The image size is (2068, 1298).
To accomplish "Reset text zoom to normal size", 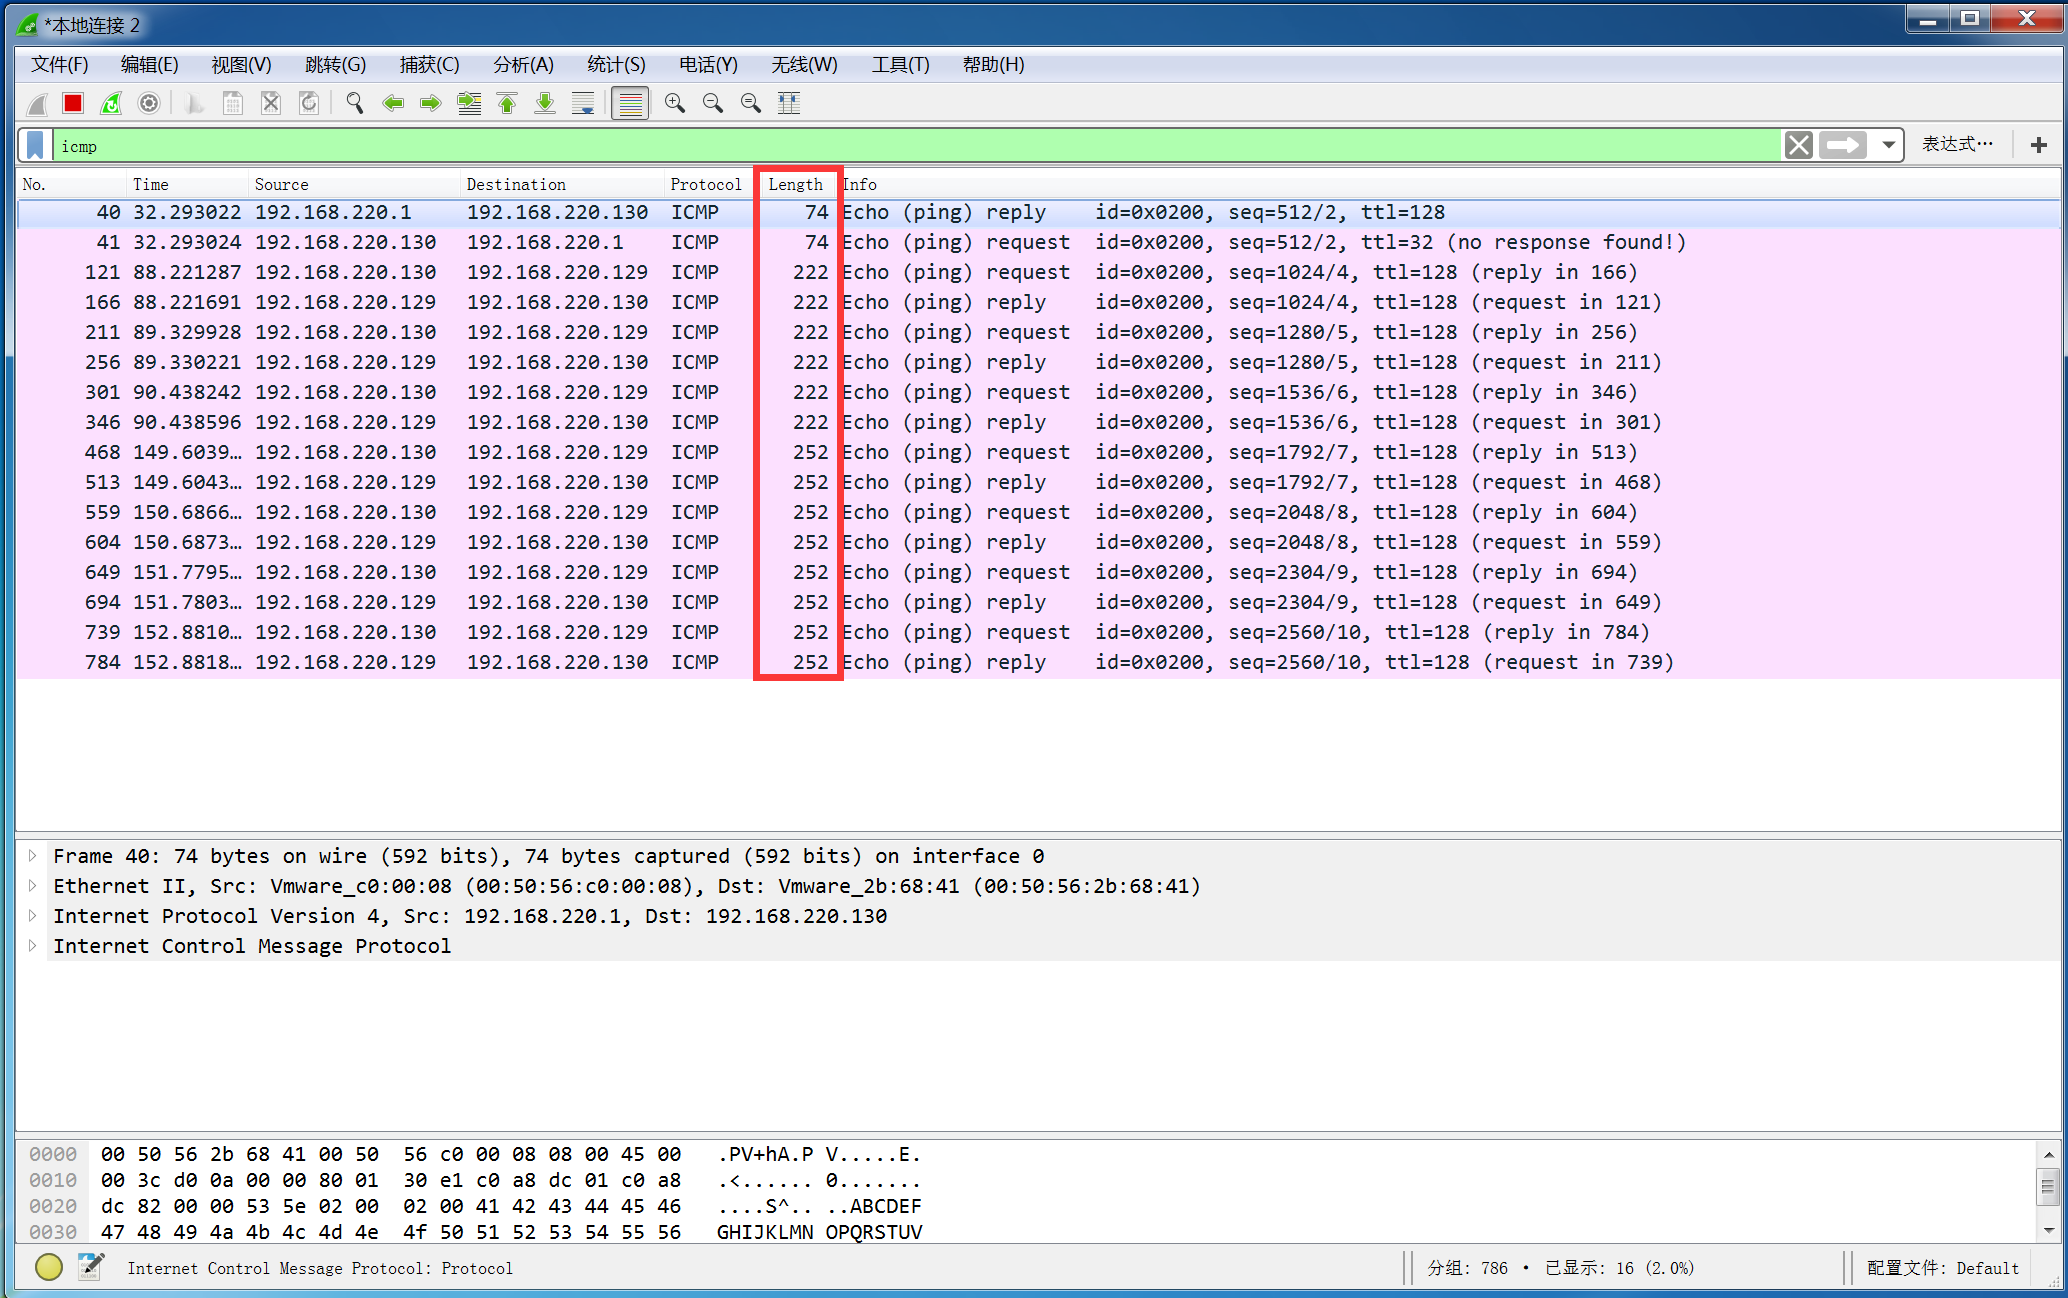I will click(751, 103).
